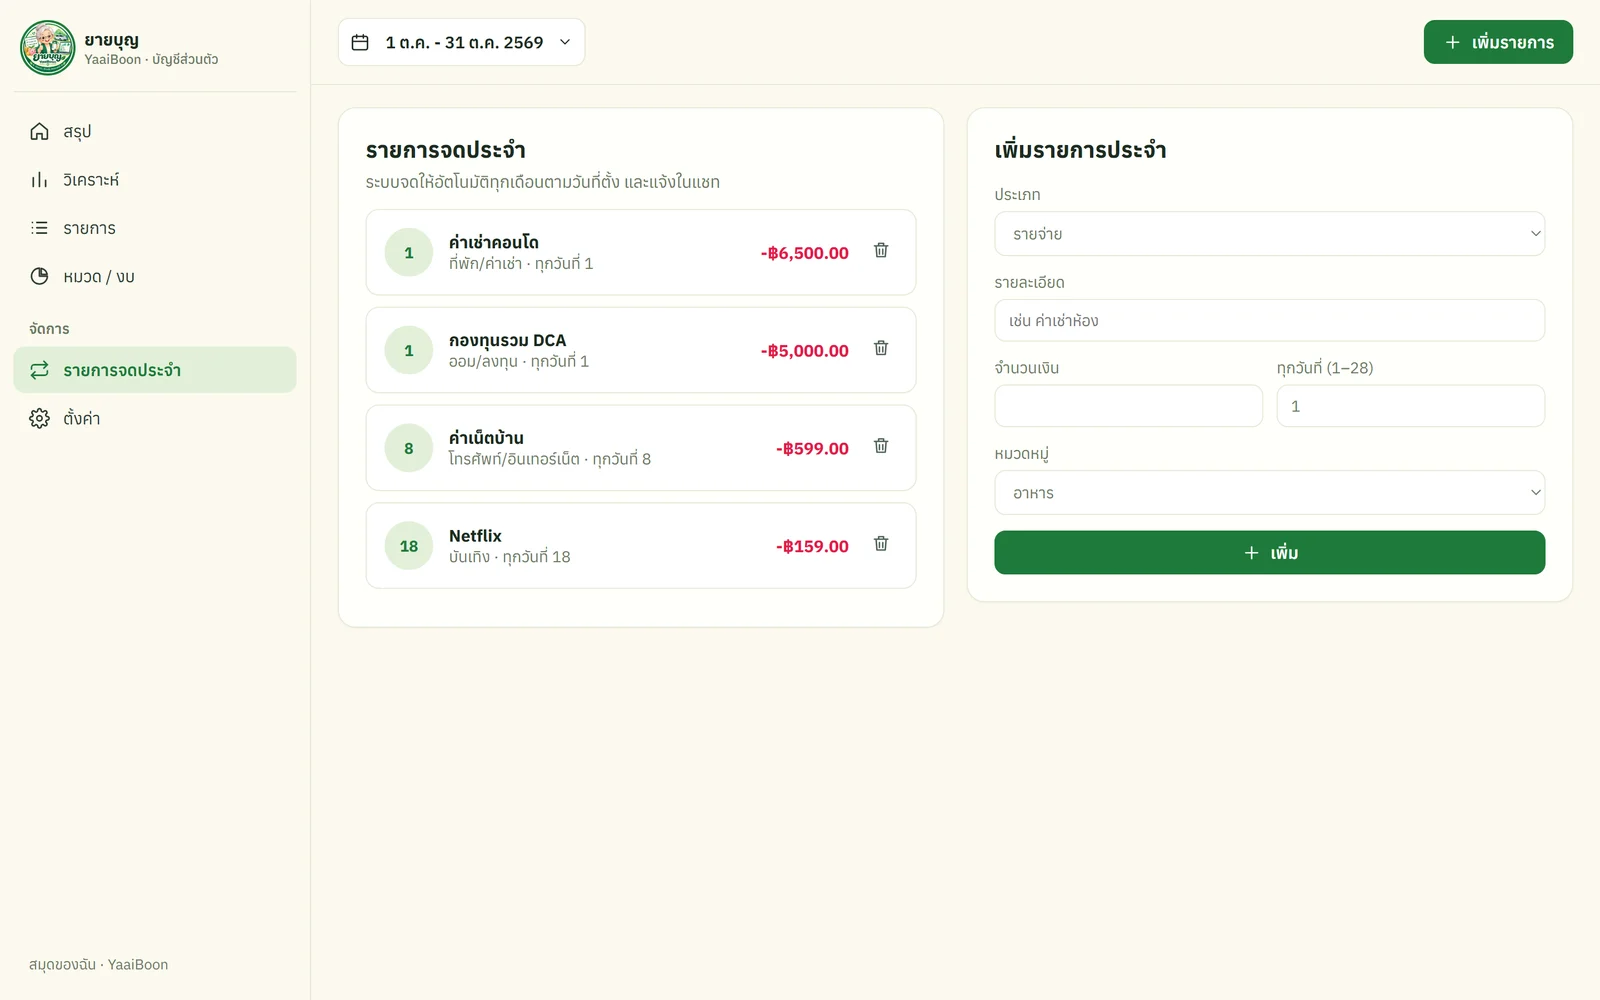
Task: Click the calendar icon in date range selector
Action: tap(360, 42)
